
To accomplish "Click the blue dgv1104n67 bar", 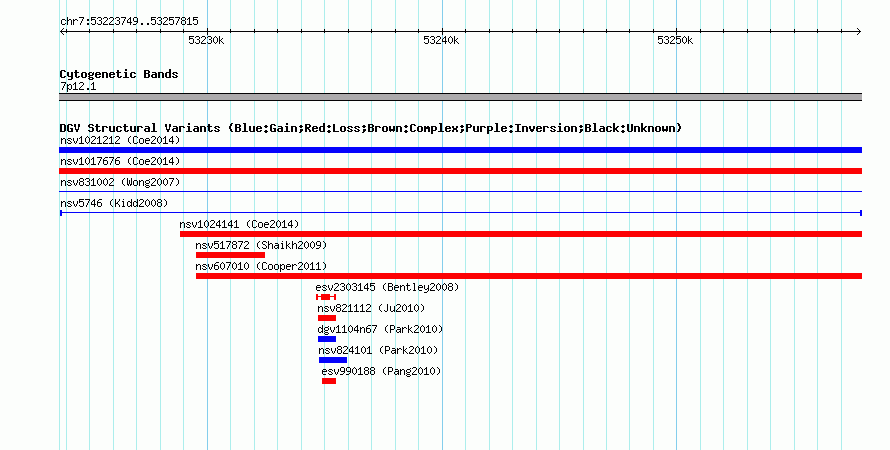I will pos(327,339).
